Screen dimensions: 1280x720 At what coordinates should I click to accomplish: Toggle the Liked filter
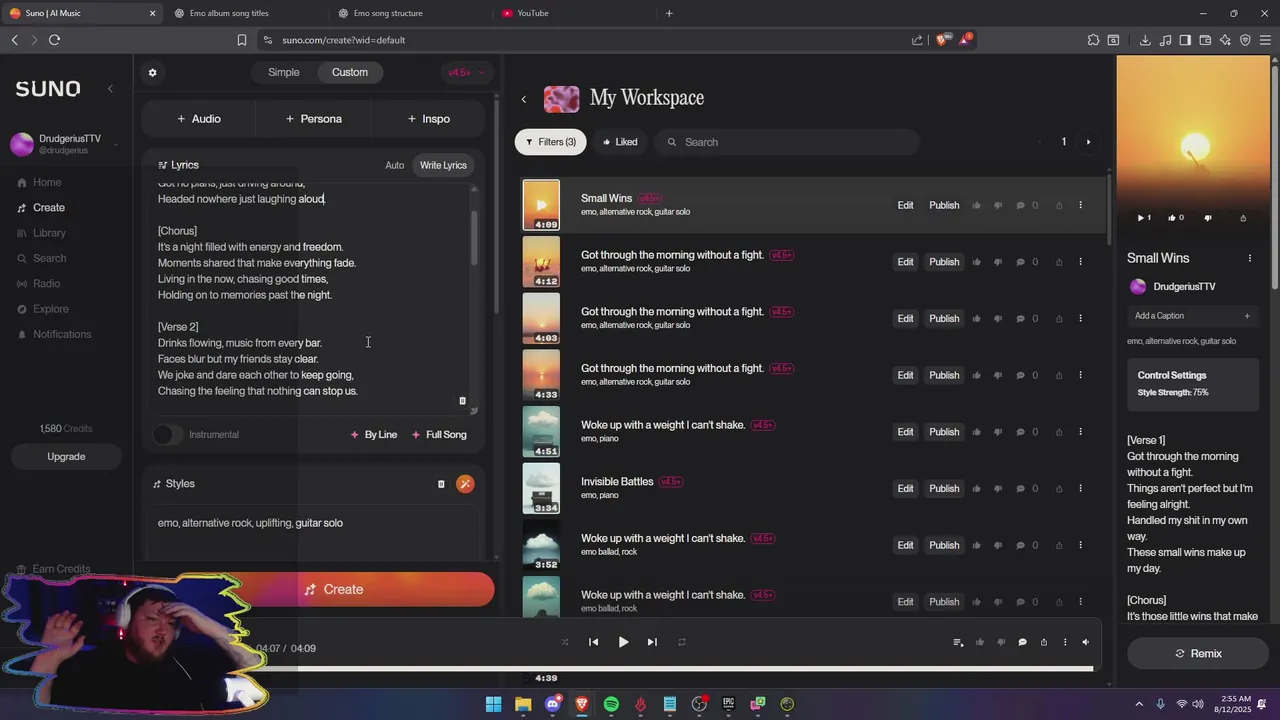click(x=620, y=142)
